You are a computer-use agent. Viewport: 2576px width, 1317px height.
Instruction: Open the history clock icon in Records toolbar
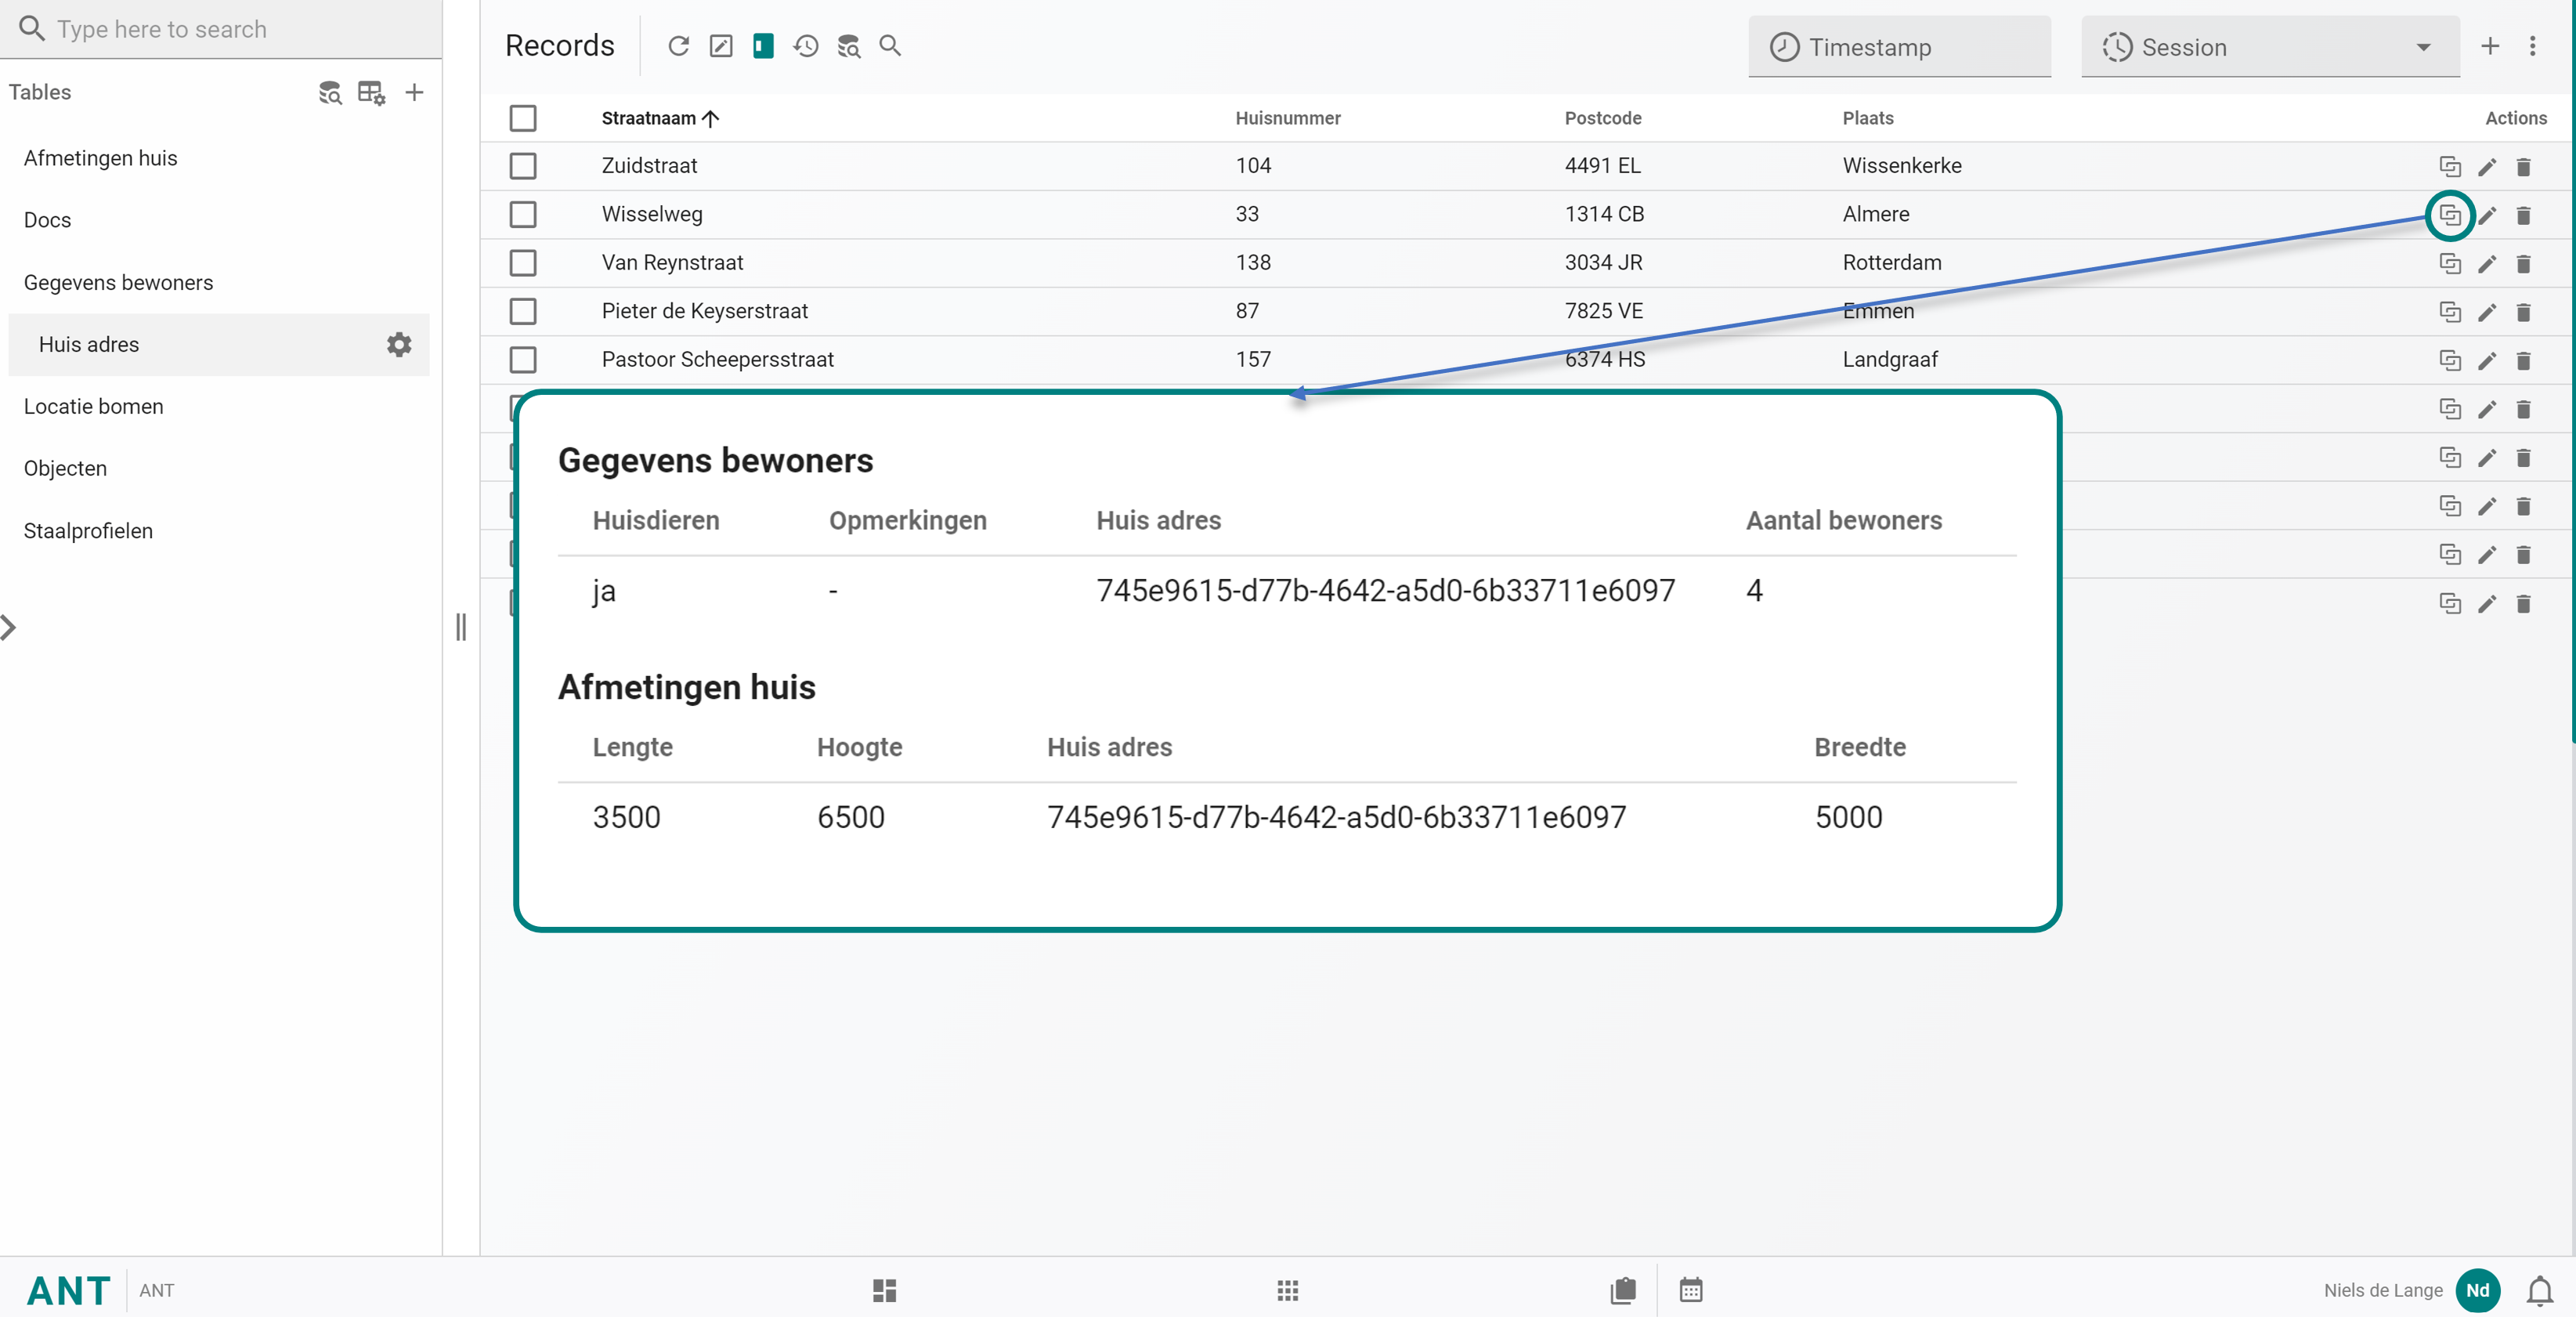(x=805, y=46)
